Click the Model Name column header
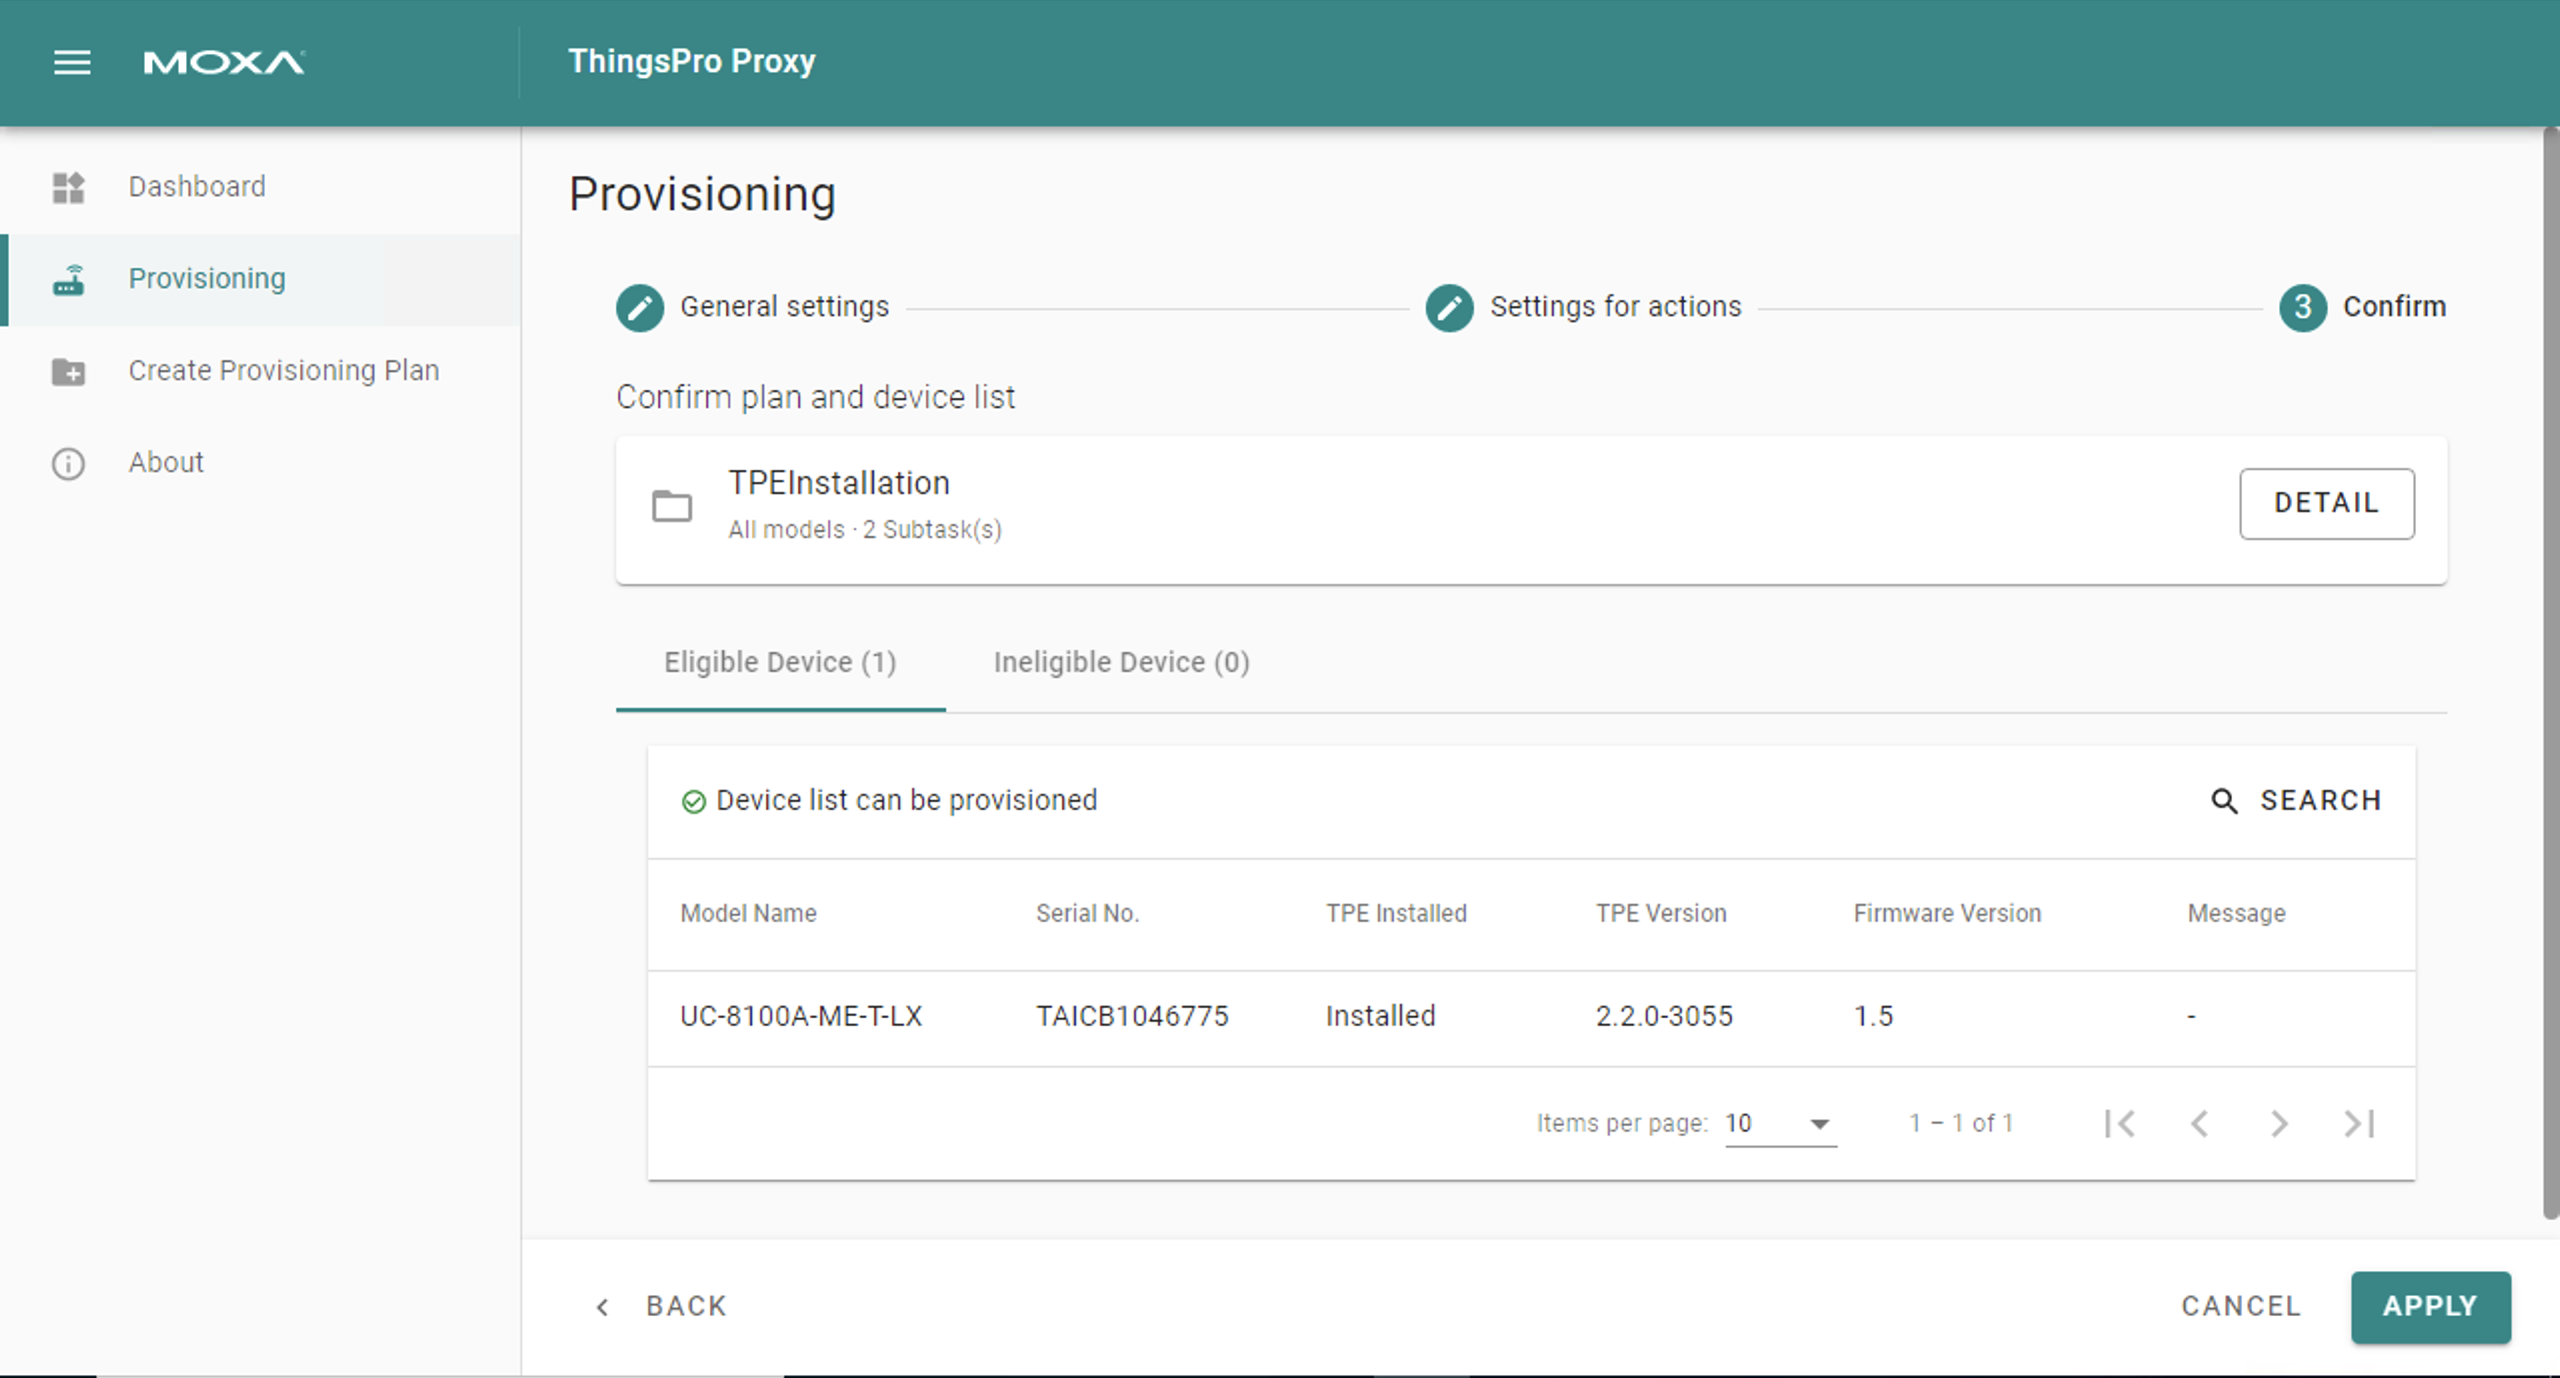This screenshot has height=1378, width=2560. point(748,914)
